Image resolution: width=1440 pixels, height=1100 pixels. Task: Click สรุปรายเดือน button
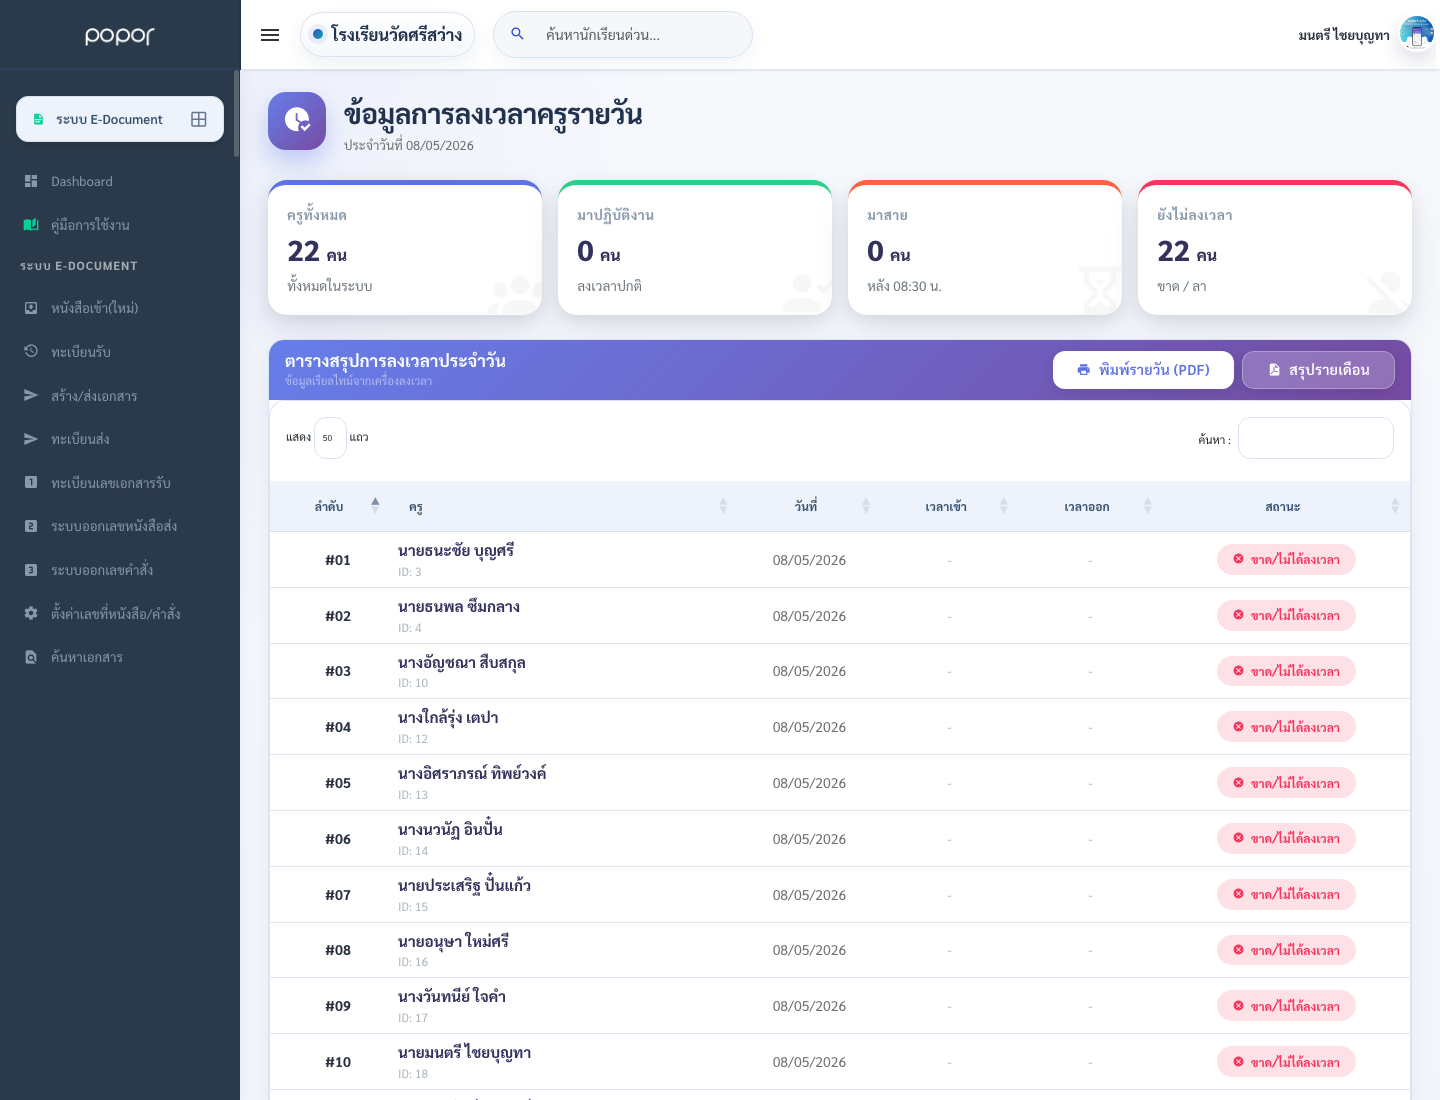click(1318, 370)
